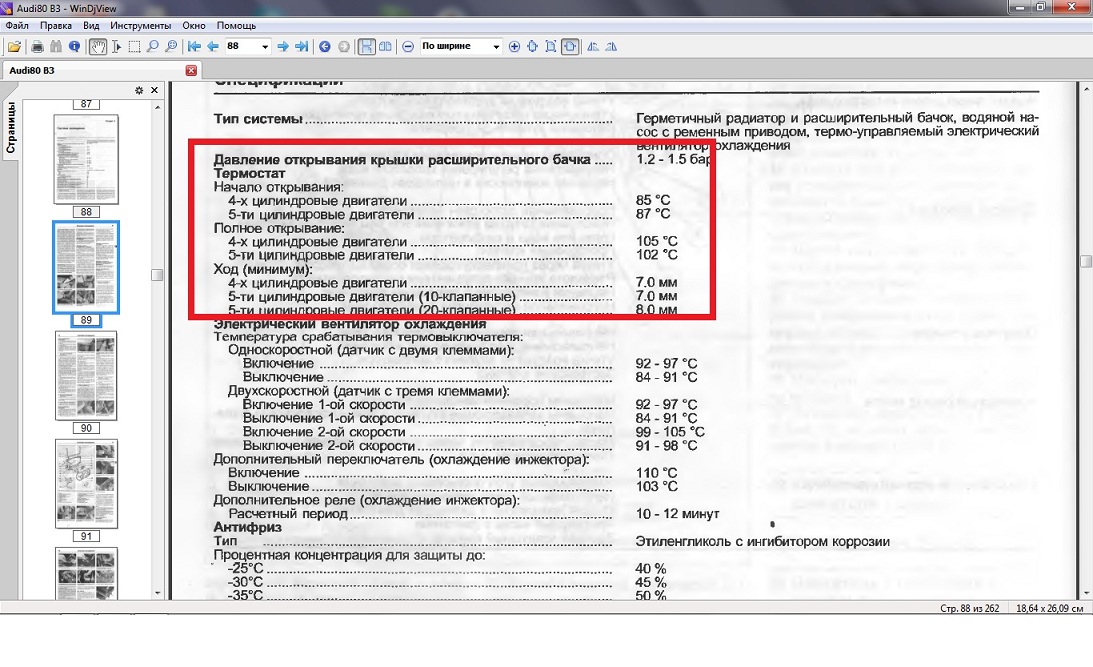Image resolution: width=1093 pixels, height=667 pixels.
Task: Rotate page left icon
Action: pos(593,47)
